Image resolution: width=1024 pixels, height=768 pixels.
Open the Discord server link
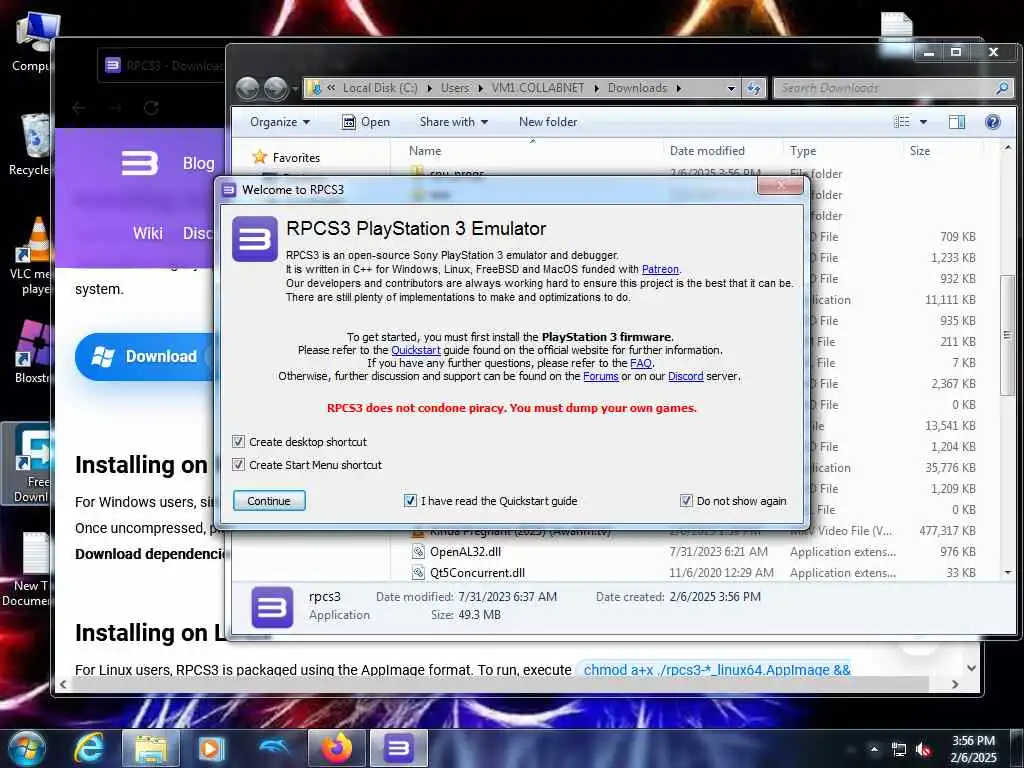coord(686,376)
